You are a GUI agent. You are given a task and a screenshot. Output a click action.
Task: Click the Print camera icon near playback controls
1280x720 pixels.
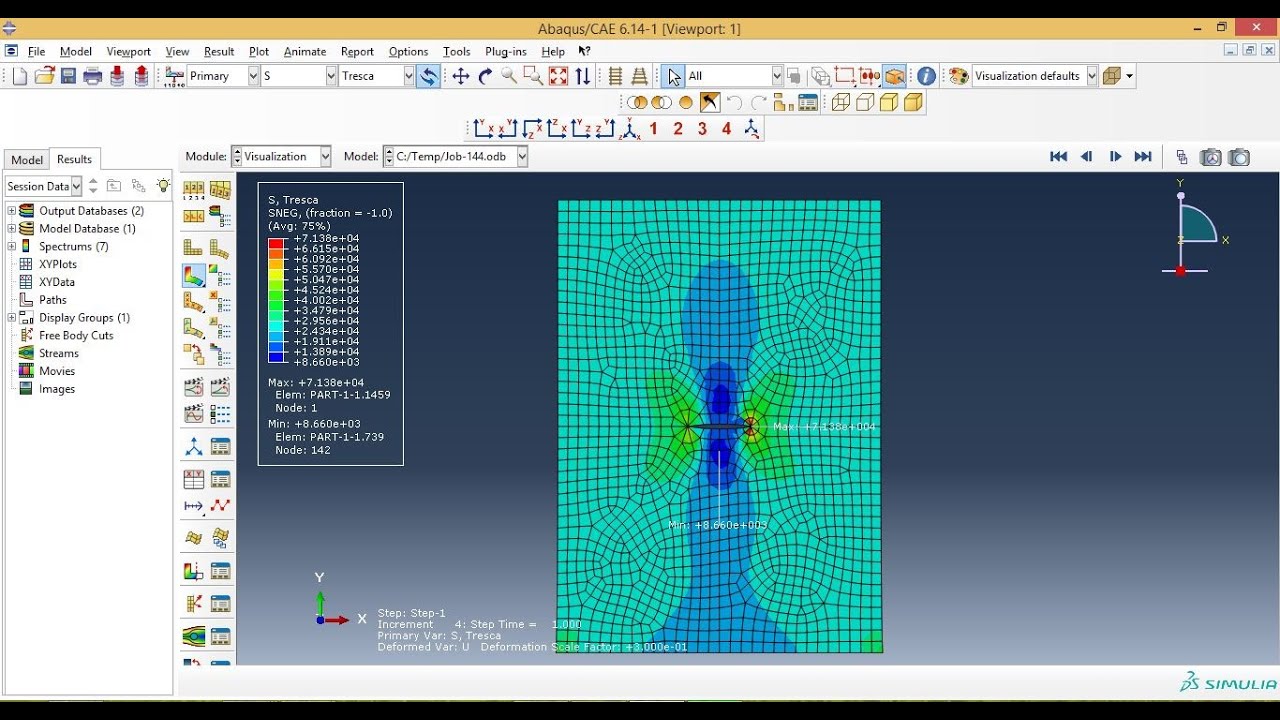tap(1211, 157)
